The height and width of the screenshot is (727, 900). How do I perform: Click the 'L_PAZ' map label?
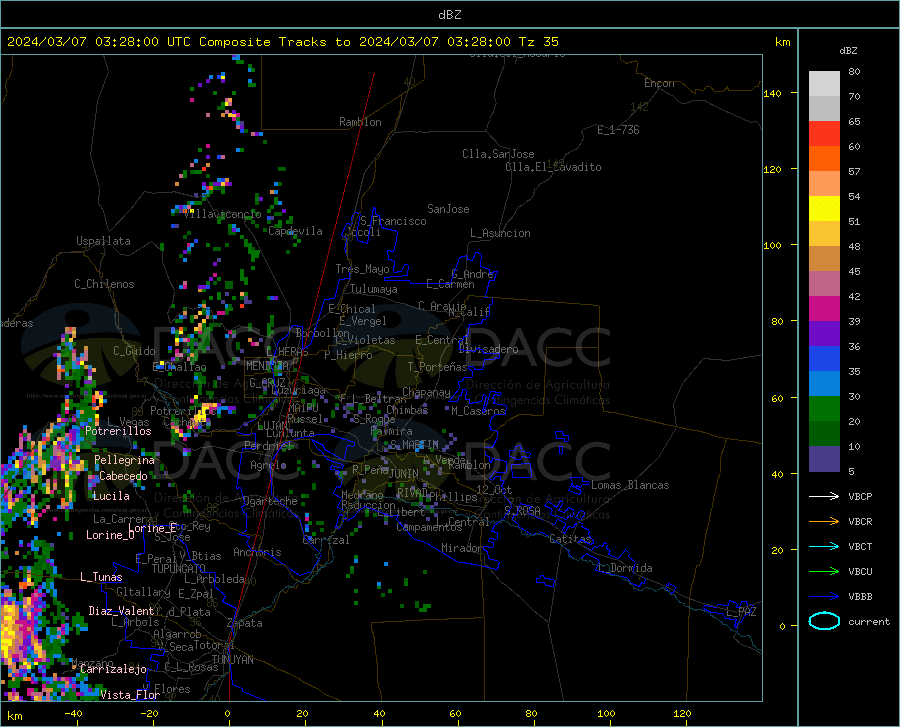[742, 612]
